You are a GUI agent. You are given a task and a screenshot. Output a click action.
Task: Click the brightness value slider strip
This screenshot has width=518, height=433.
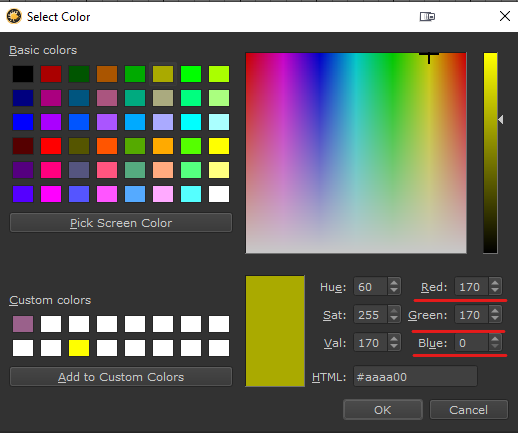point(490,153)
